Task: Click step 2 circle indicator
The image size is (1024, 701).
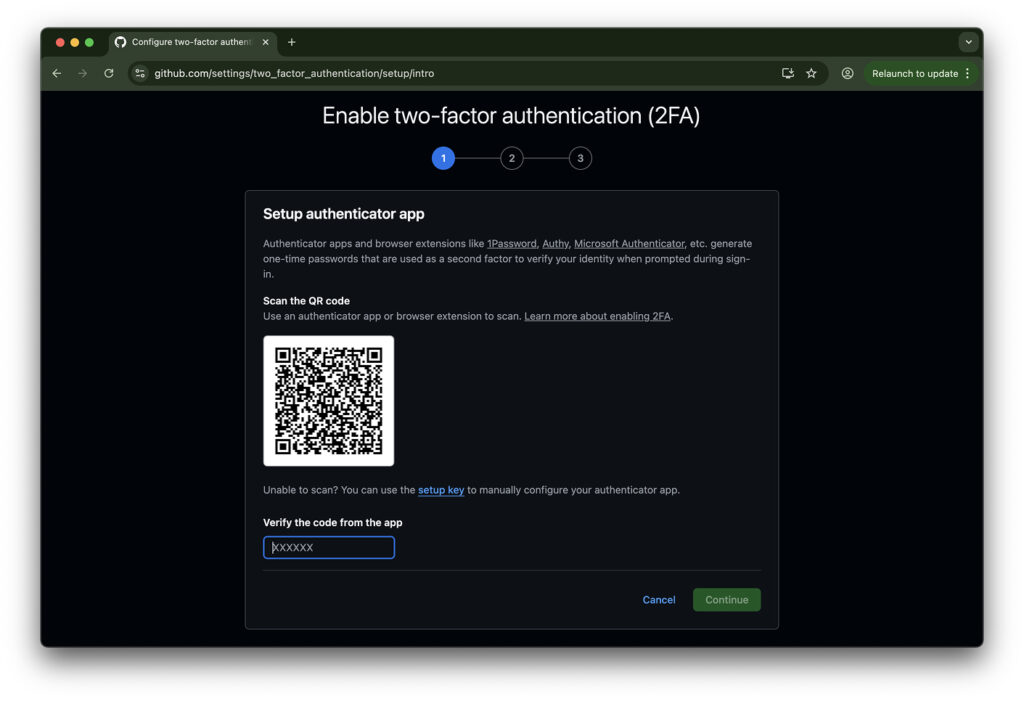Action: tap(512, 158)
